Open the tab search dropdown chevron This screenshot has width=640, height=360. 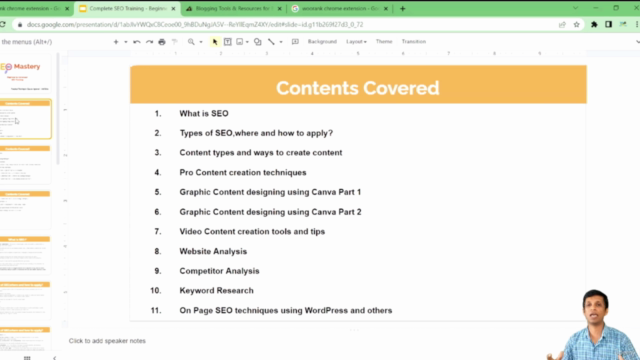tap(575, 8)
